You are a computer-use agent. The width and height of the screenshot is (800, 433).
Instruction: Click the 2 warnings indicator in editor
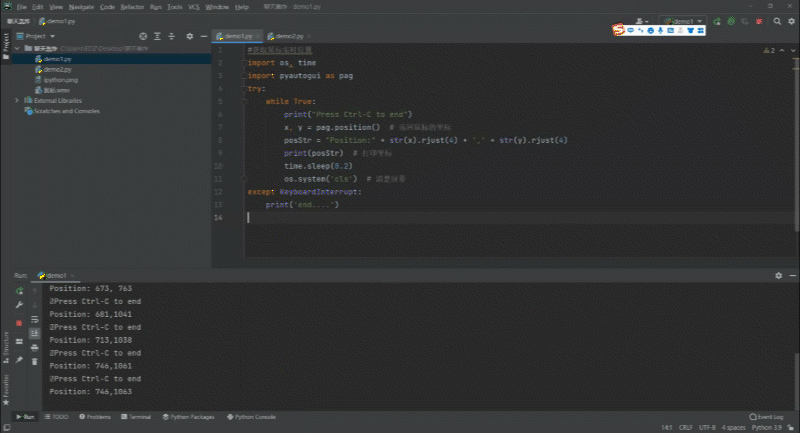pos(769,50)
